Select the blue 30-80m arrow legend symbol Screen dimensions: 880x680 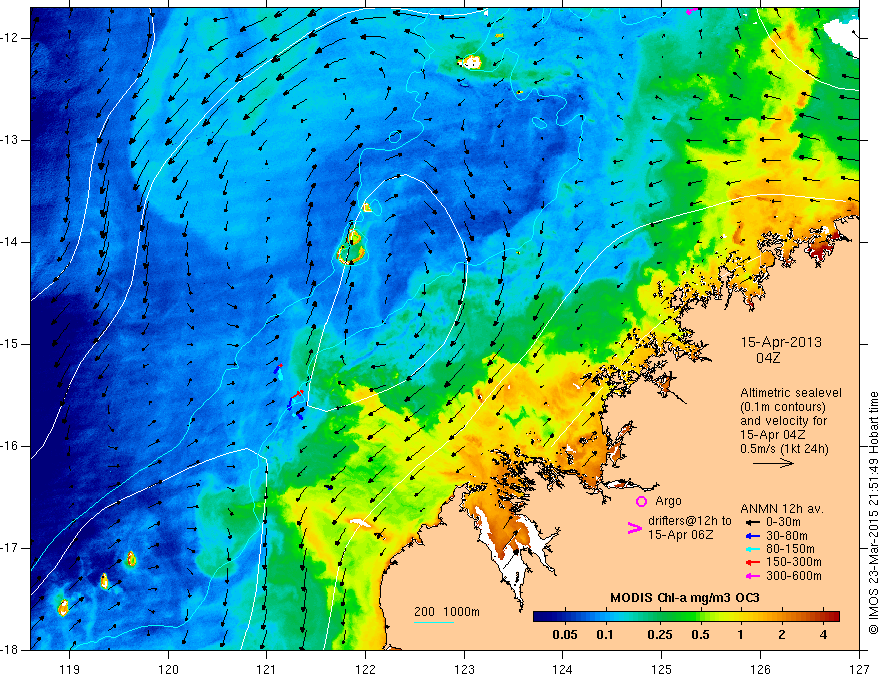[751, 536]
